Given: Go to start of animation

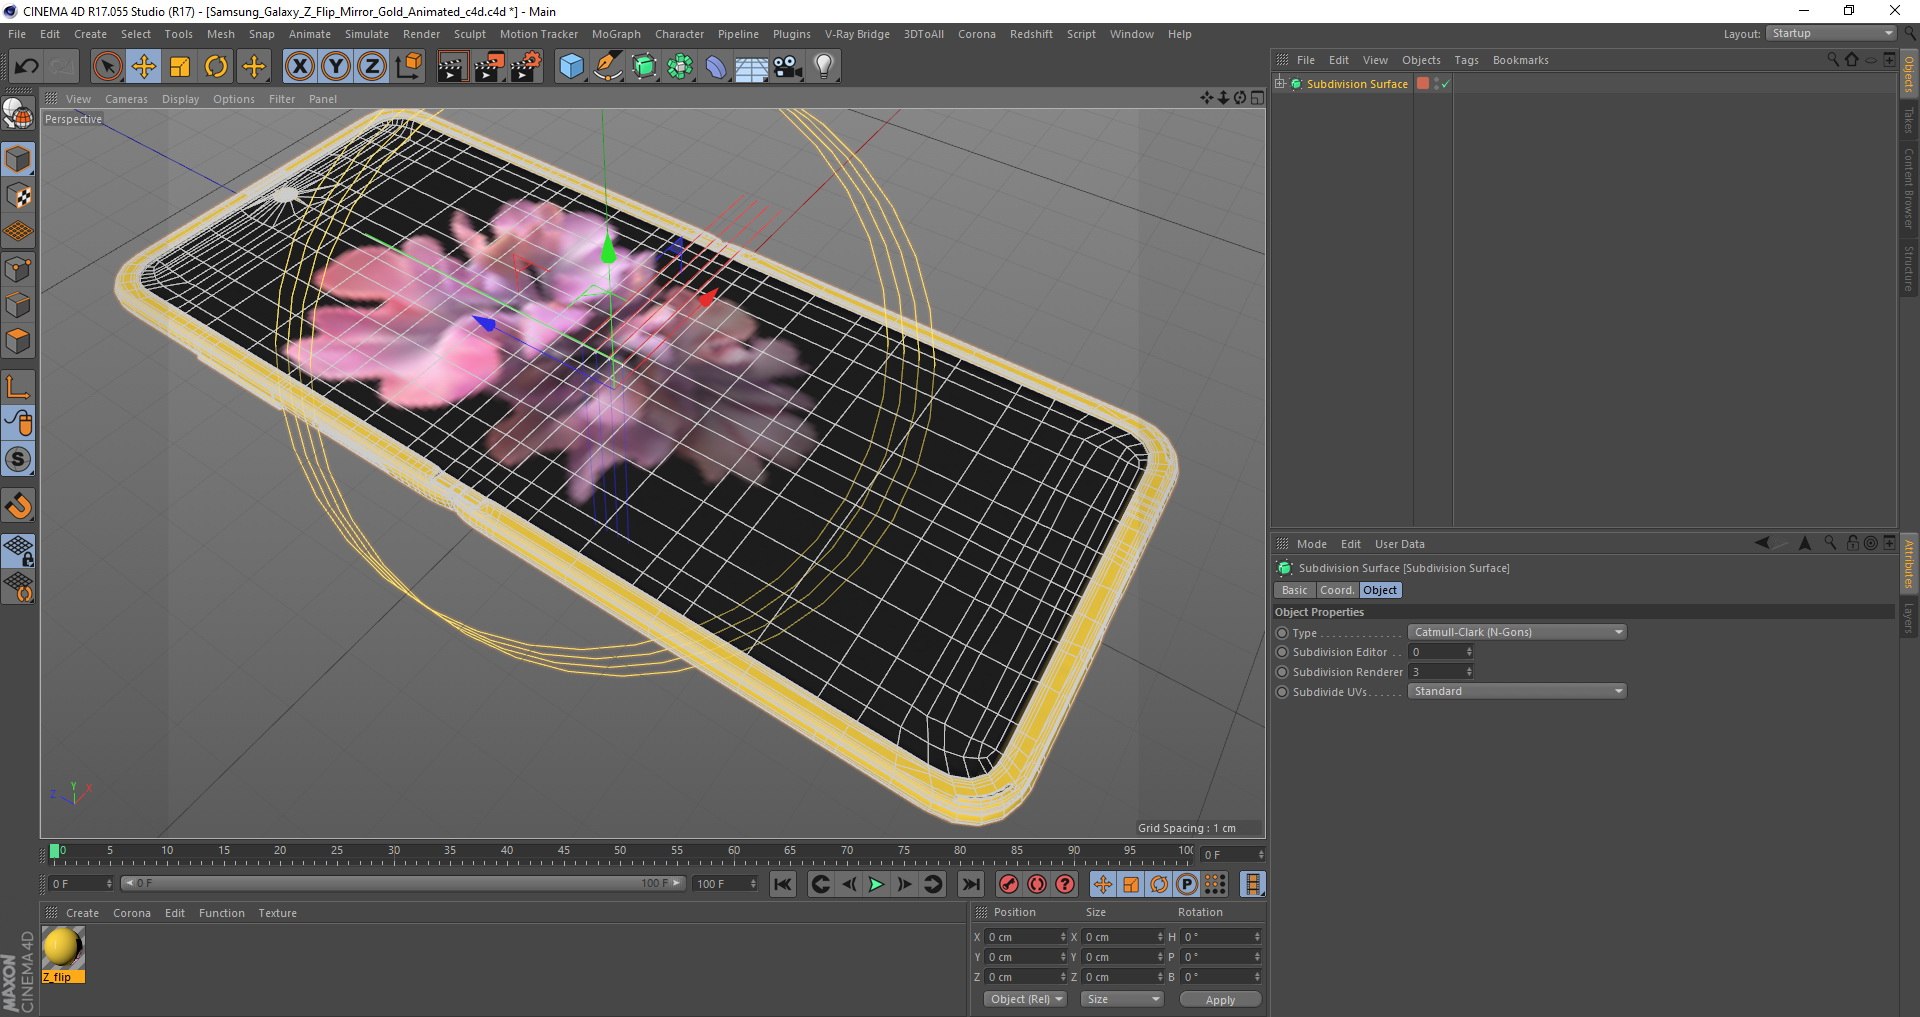Looking at the screenshot, I should [783, 884].
